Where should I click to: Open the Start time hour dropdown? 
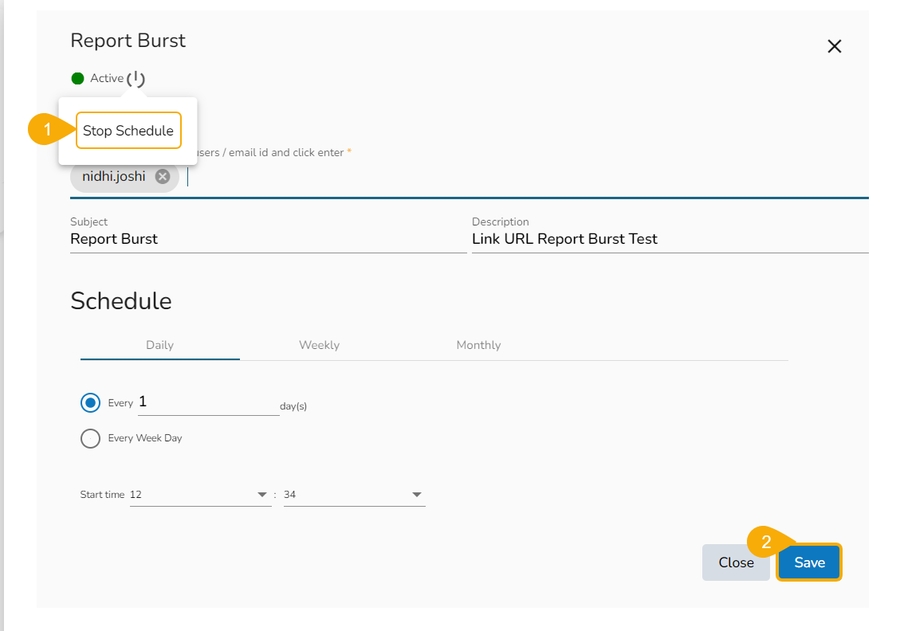(x=200, y=495)
